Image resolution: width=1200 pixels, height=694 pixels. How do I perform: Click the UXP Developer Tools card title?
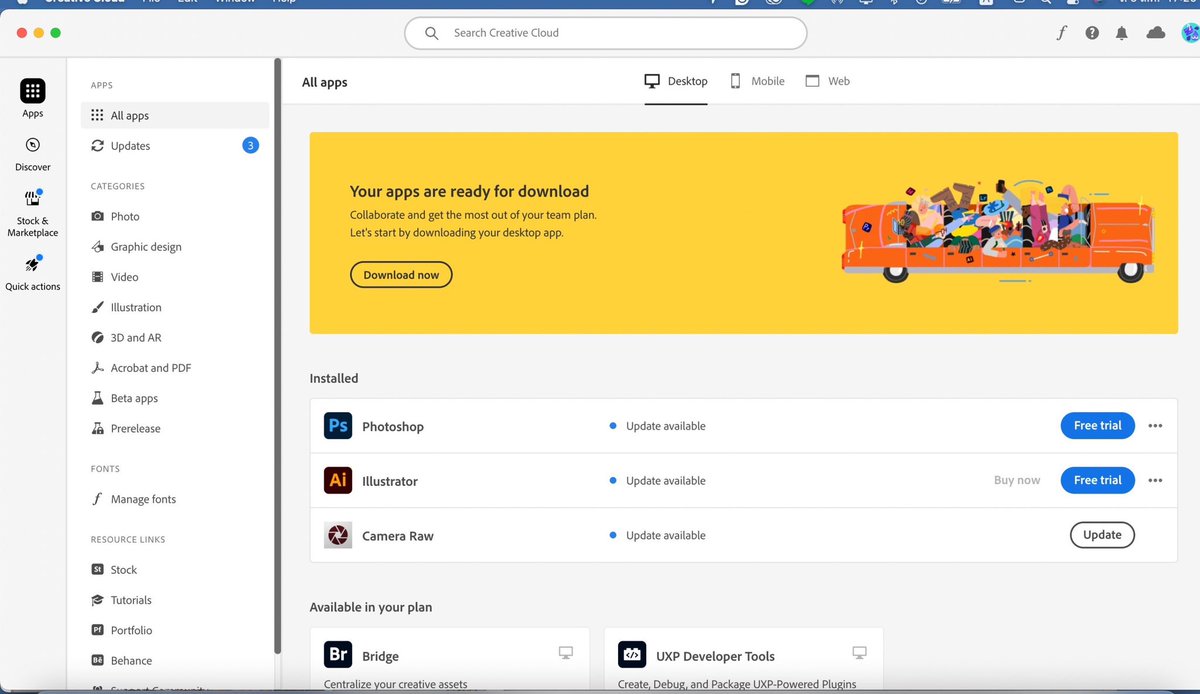click(715, 657)
